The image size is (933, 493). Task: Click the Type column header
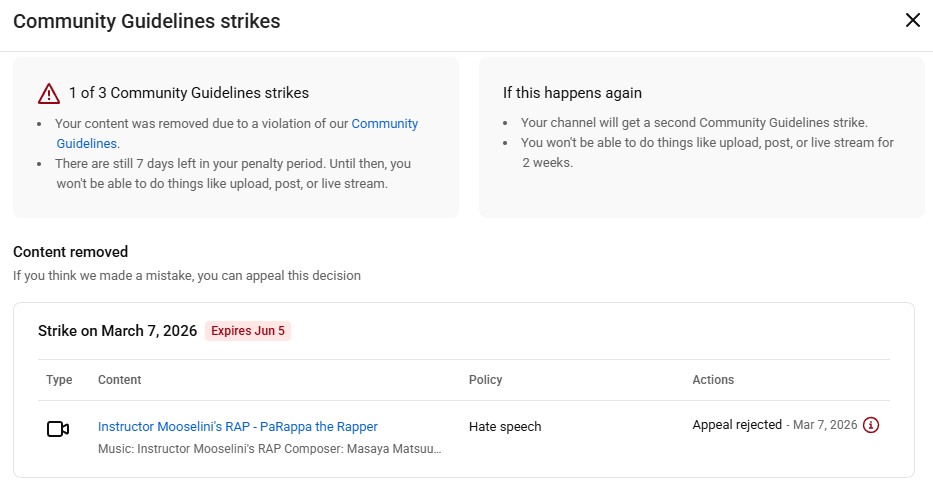click(x=60, y=380)
